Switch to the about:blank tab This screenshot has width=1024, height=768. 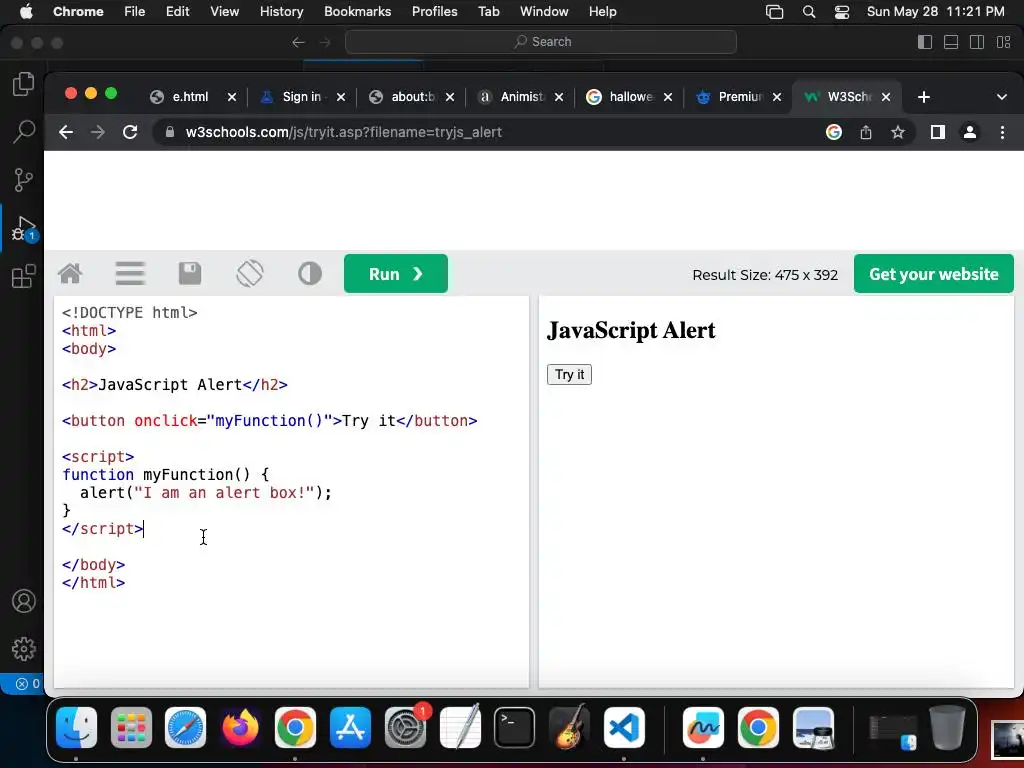click(x=411, y=97)
